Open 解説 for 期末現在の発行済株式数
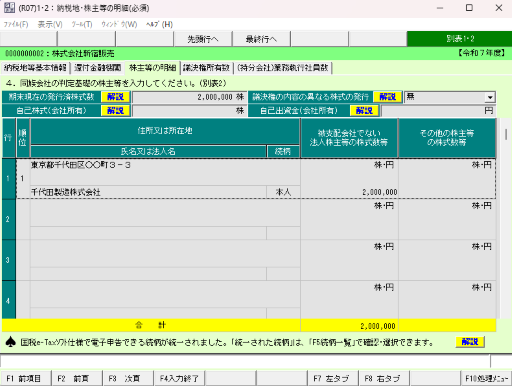 (115, 97)
